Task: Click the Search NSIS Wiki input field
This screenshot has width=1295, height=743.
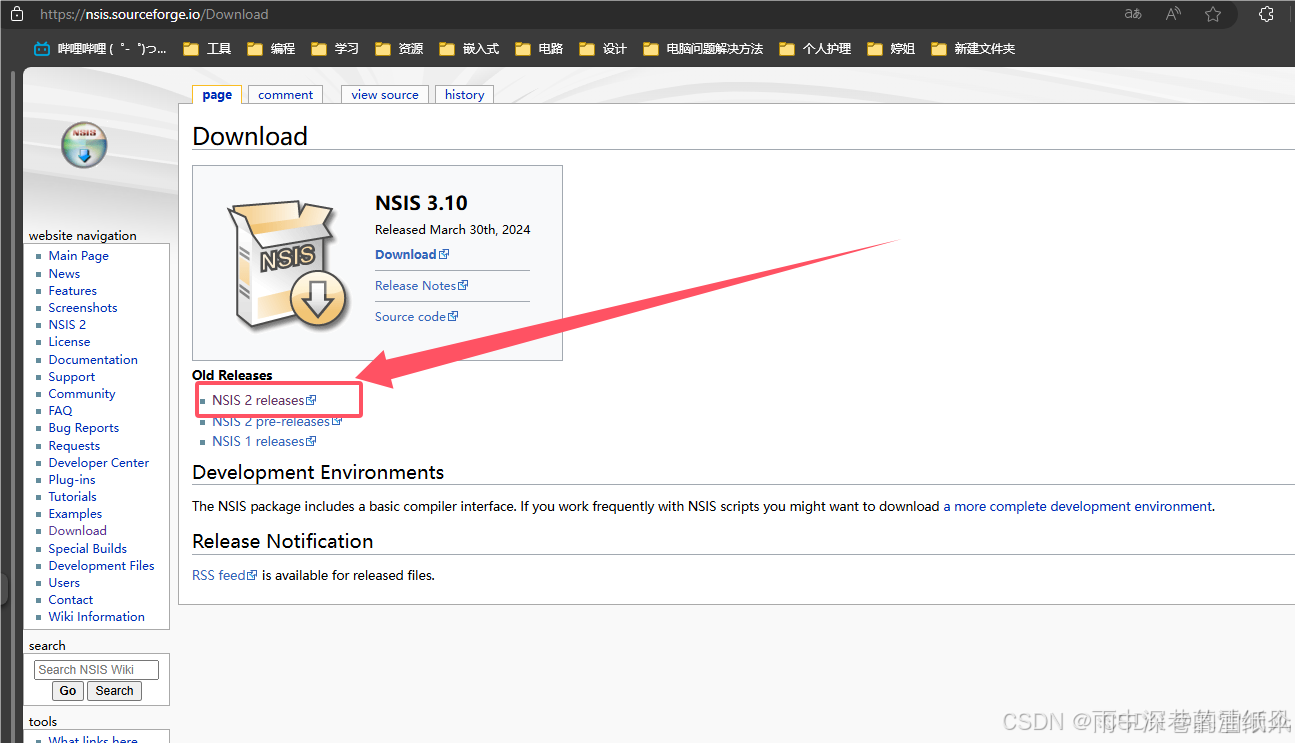Action: coord(96,670)
